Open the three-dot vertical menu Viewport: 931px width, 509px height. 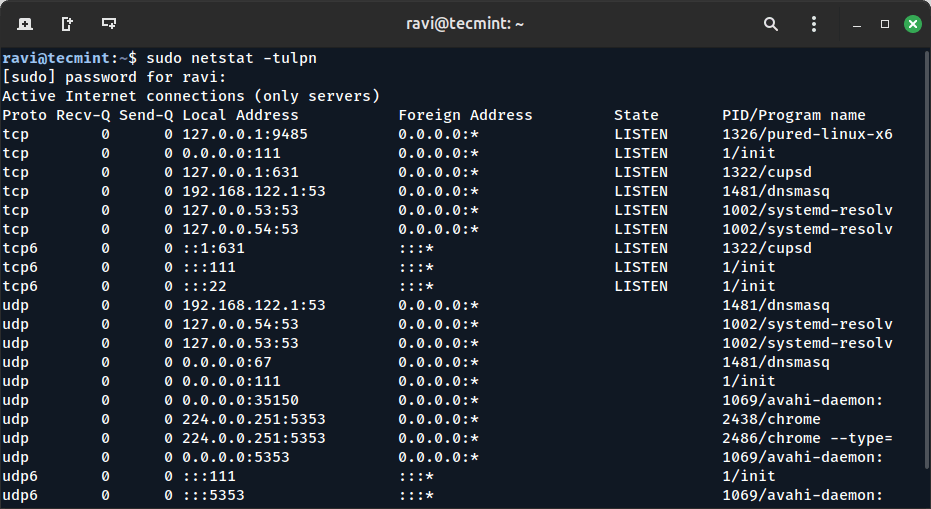pyautogui.click(x=813, y=23)
